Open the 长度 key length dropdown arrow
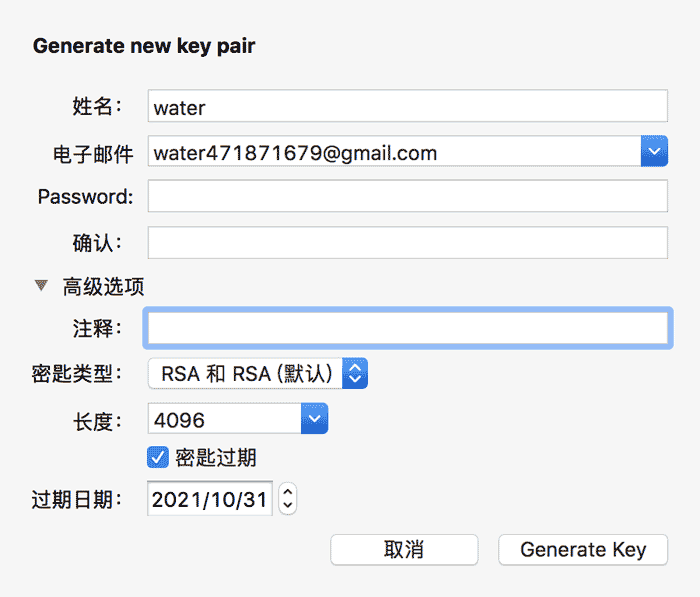The width and height of the screenshot is (700, 597). pos(314,420)
